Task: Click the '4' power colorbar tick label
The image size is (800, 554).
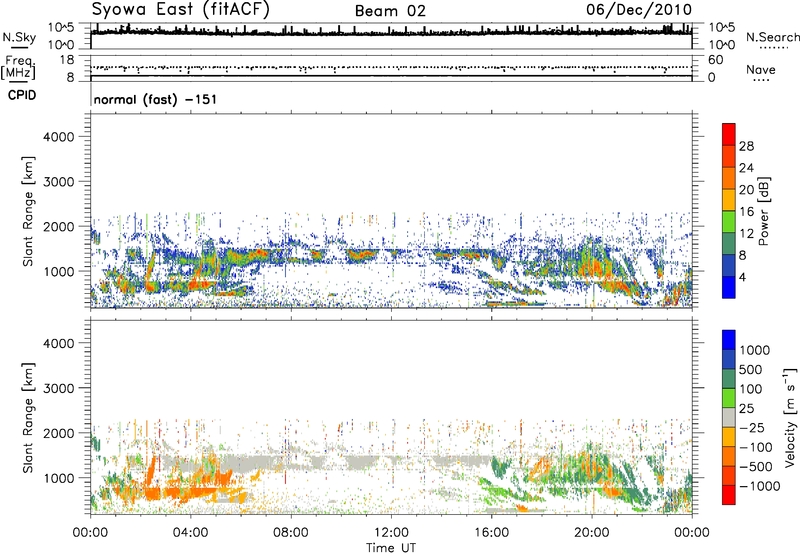Action: [743, 278]
